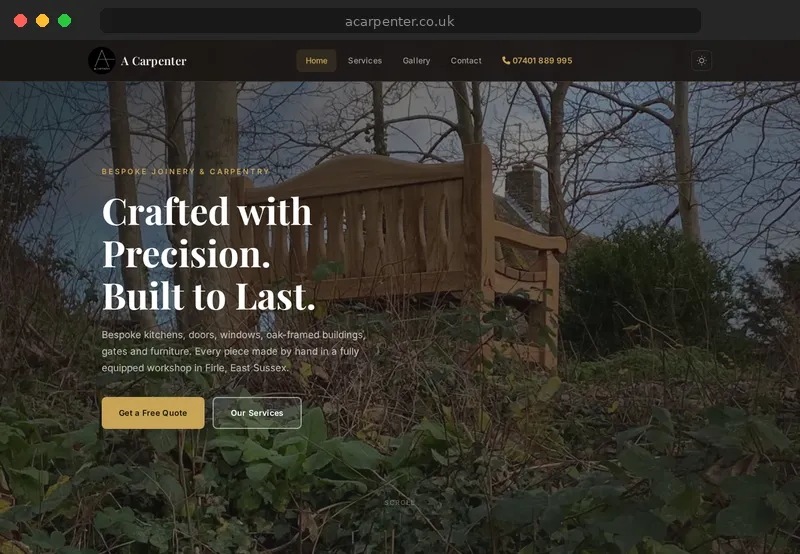Click the green maximize window dot
The height and width of the screenshot is (554, 800).
point(64,21)
